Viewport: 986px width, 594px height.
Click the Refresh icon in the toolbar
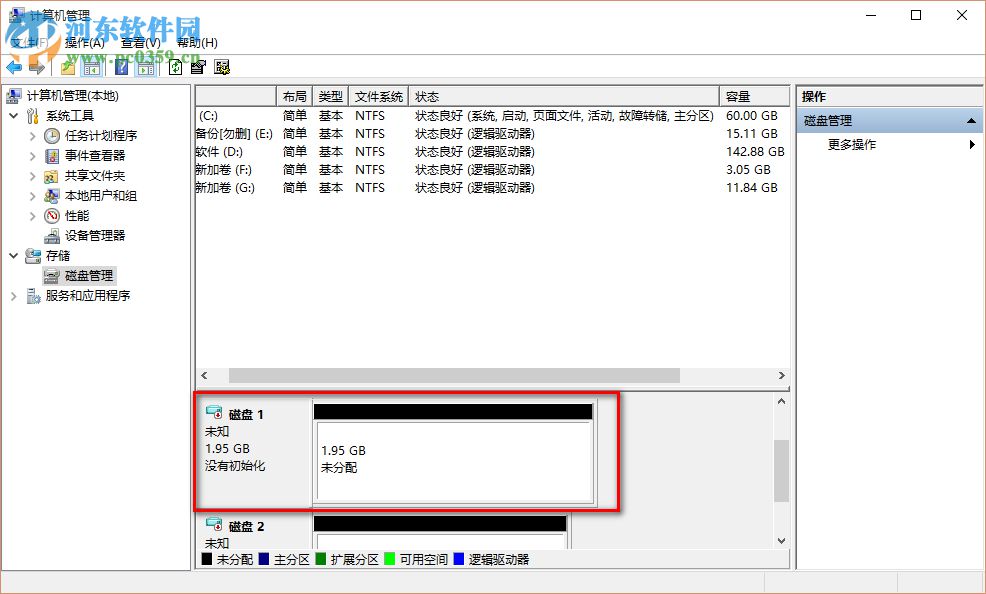[x=174, y=67]
